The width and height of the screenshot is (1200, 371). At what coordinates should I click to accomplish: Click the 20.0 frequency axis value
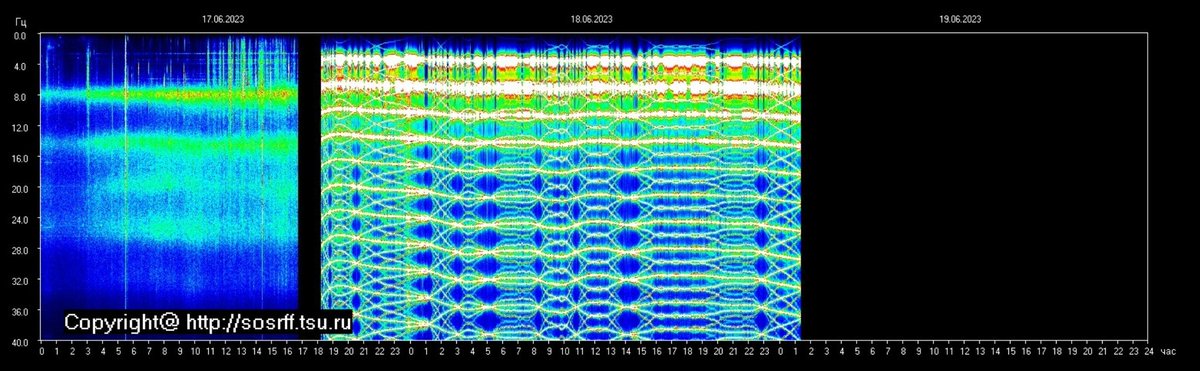[x=20, y=189]
